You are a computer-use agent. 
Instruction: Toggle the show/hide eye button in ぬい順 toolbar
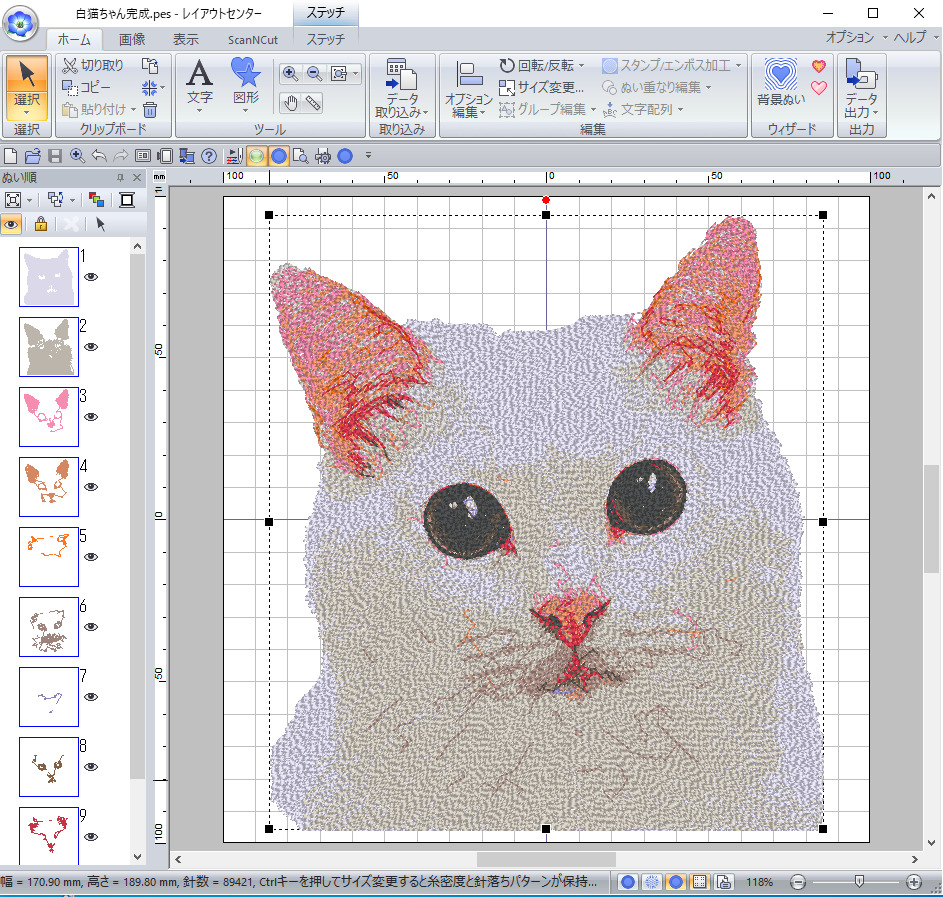click(x=11, y=224)
